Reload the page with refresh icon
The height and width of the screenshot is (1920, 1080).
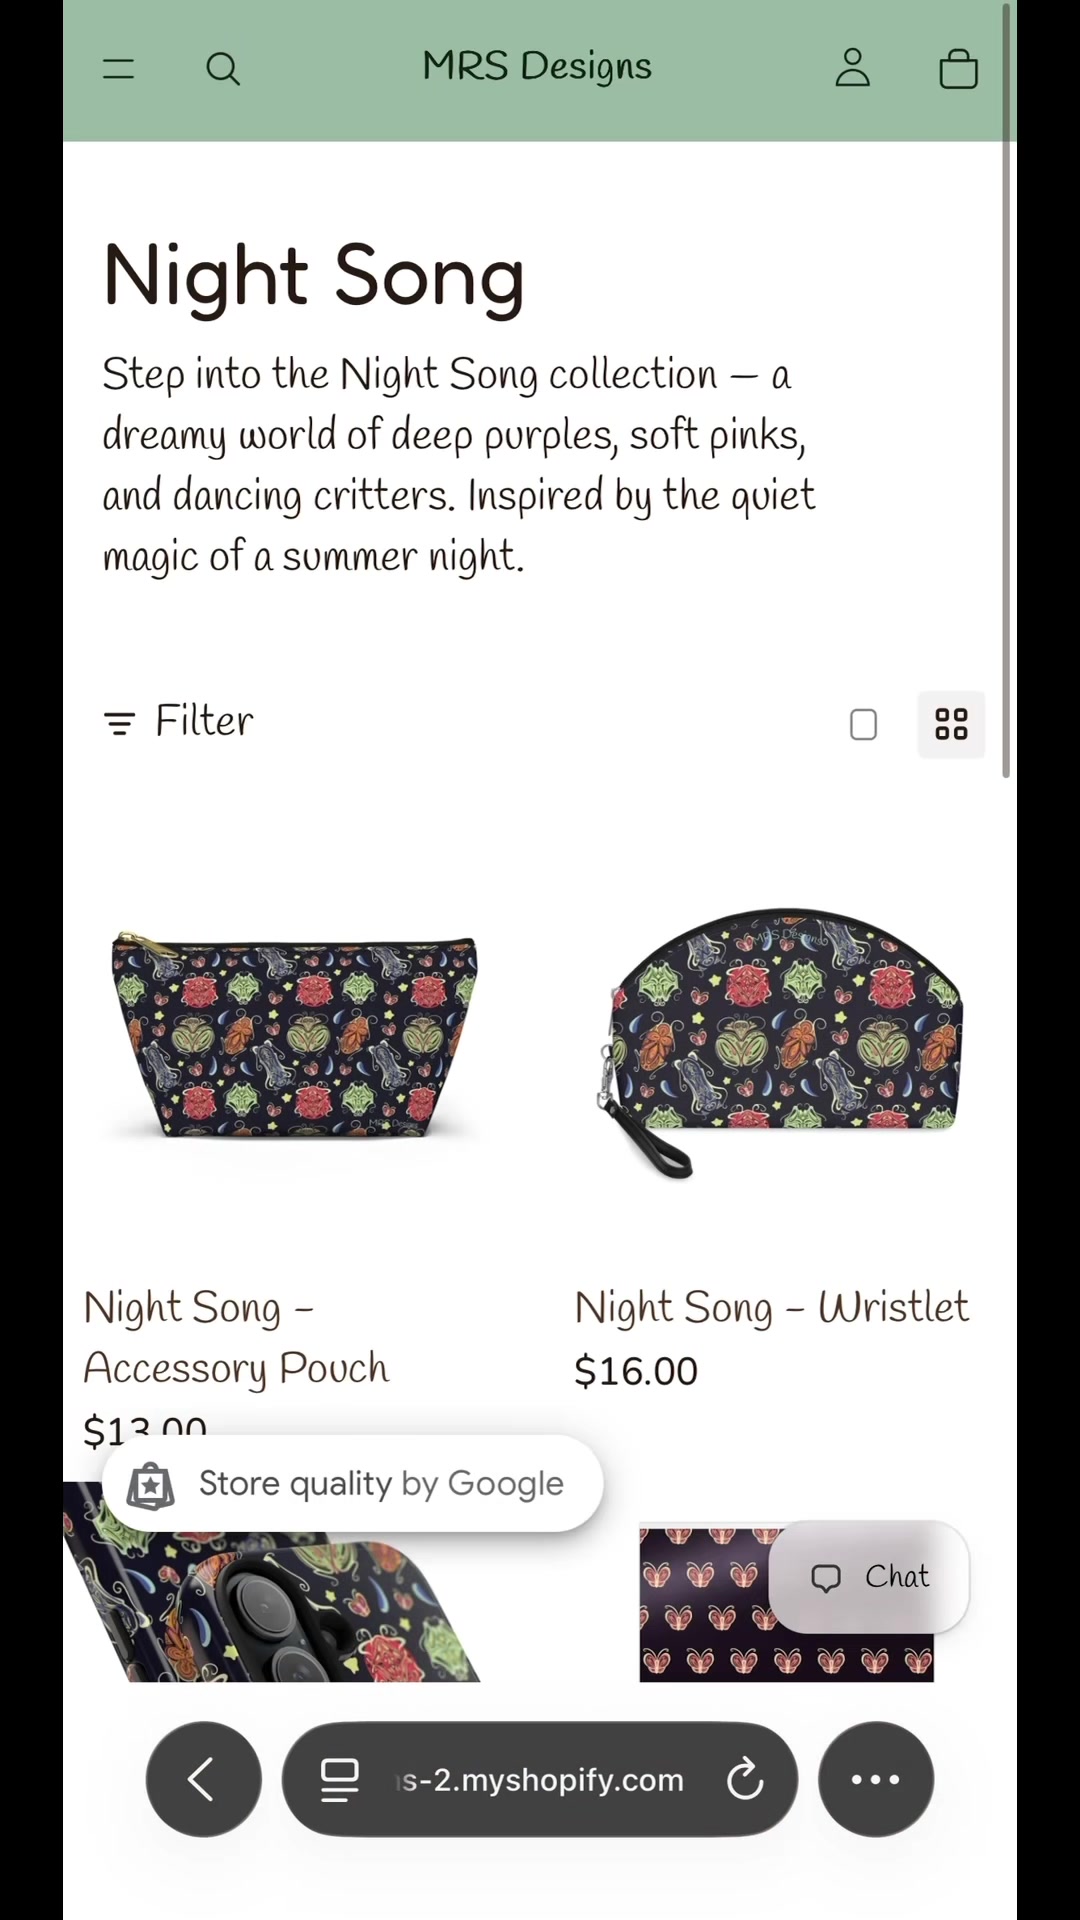[x=745, y=1779]
